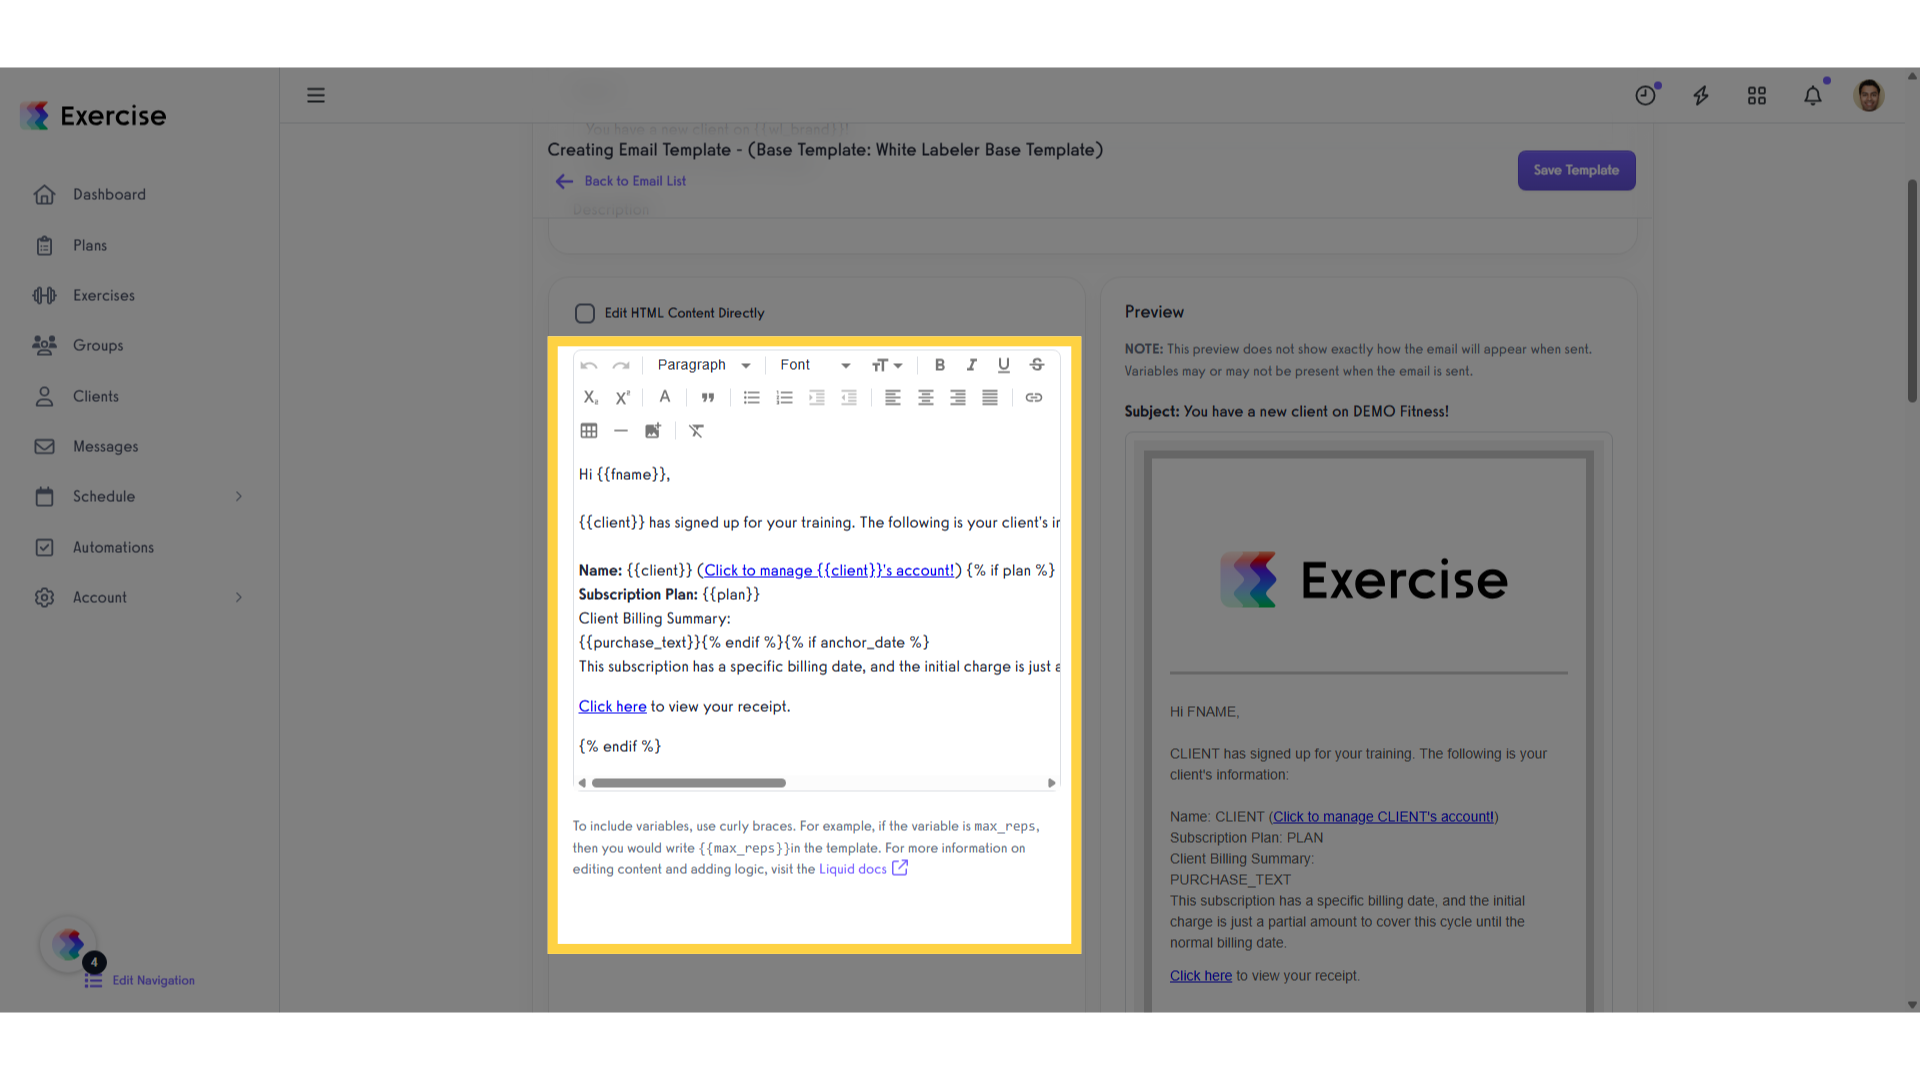Expand the Schedule submenu chevron
The width and height of the screenshot is (1920, 1080).
pos(239,497)
